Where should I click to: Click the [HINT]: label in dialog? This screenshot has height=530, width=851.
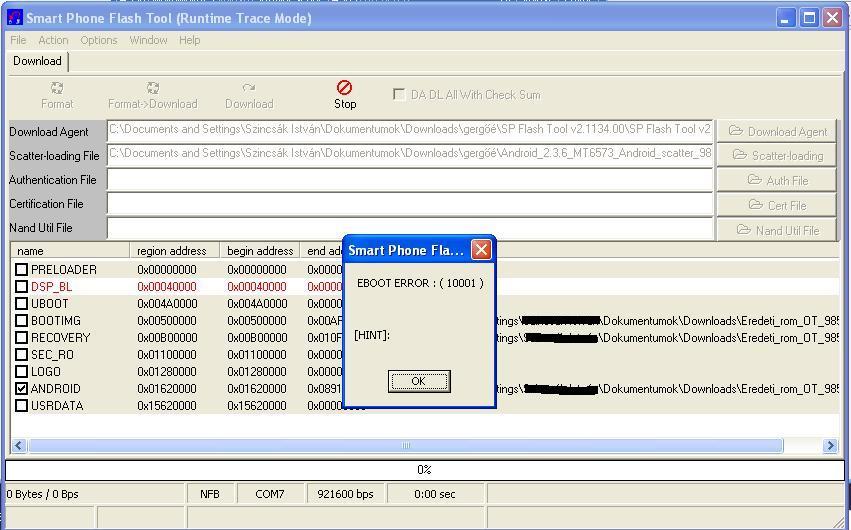[372, 335]
